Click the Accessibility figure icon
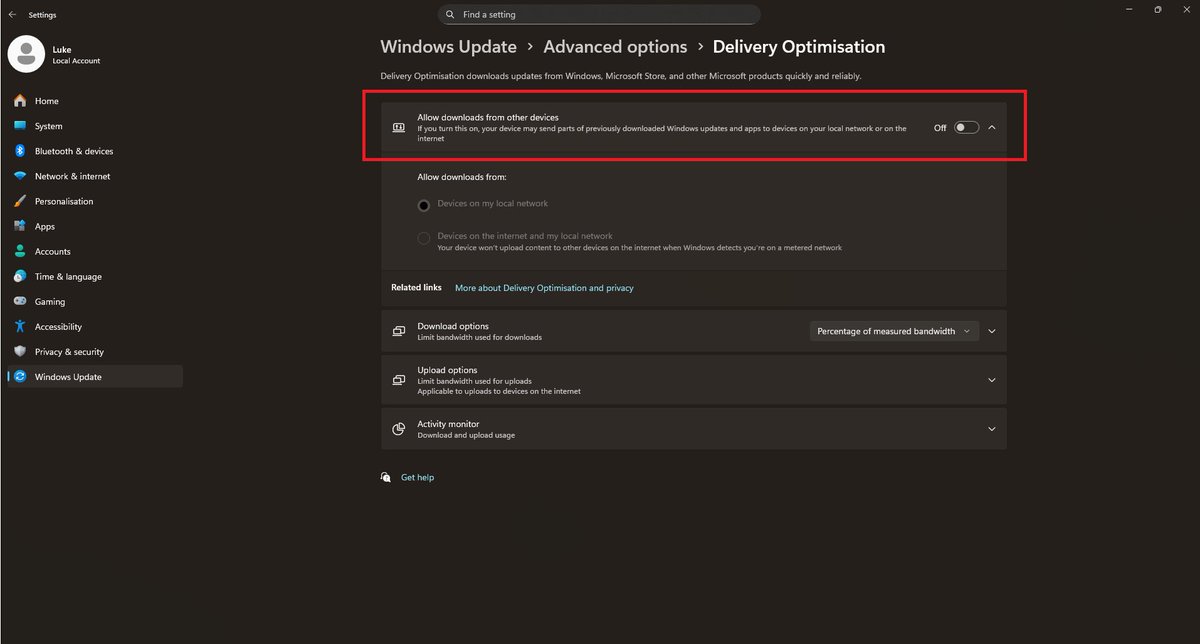Screen dimensions: 1200x644 20,326
